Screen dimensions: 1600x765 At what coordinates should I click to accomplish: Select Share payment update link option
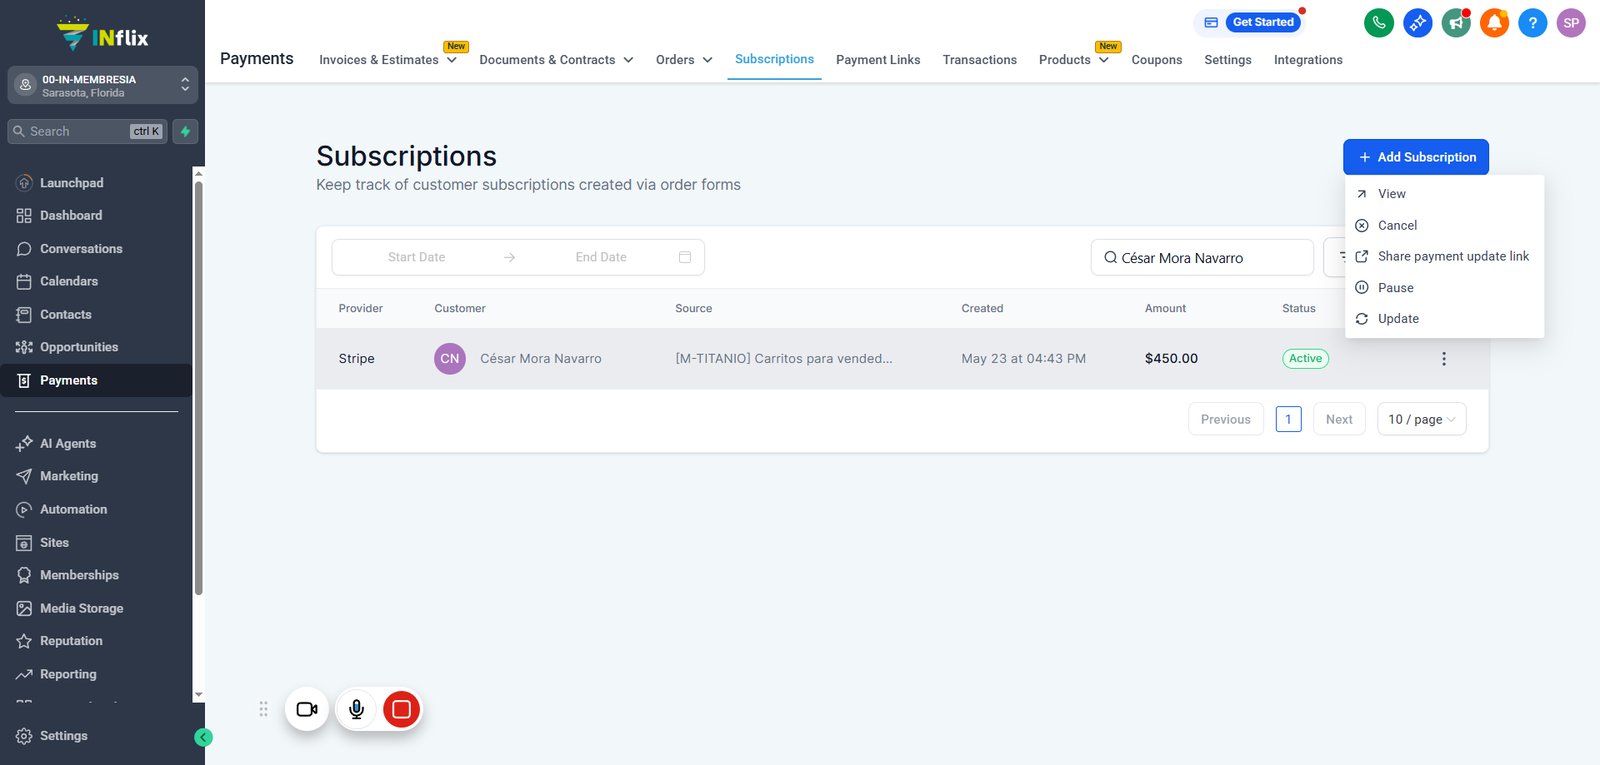coord(1444,256)
